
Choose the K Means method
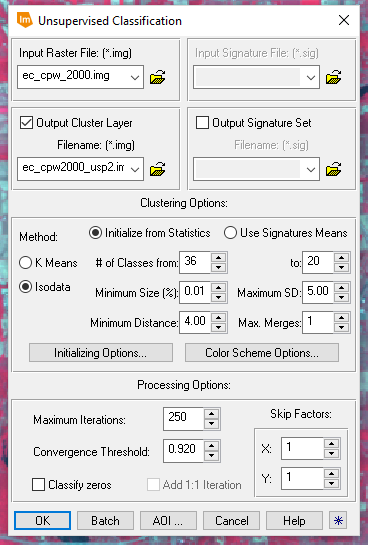click(25, 262)
